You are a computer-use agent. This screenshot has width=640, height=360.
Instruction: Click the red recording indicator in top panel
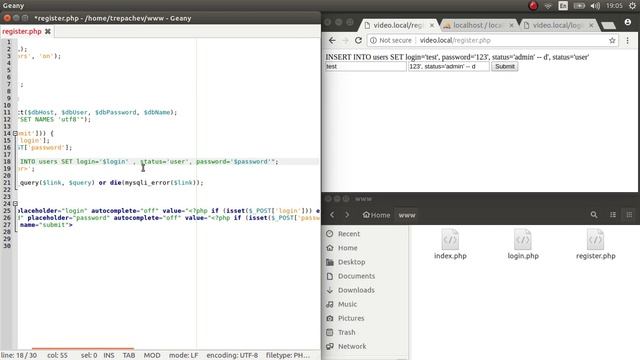(x=533, y=6)
